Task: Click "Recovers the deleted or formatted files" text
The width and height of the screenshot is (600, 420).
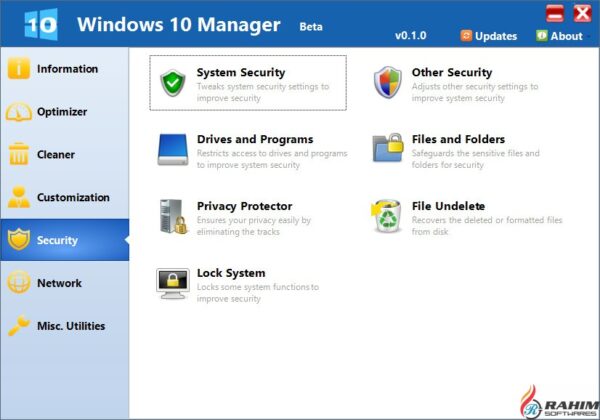Action: pyautogui.click(x=487, y=226)
